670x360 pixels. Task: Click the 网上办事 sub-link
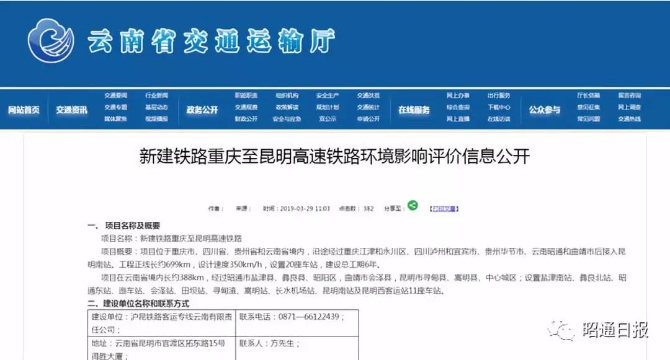point(458,96)
